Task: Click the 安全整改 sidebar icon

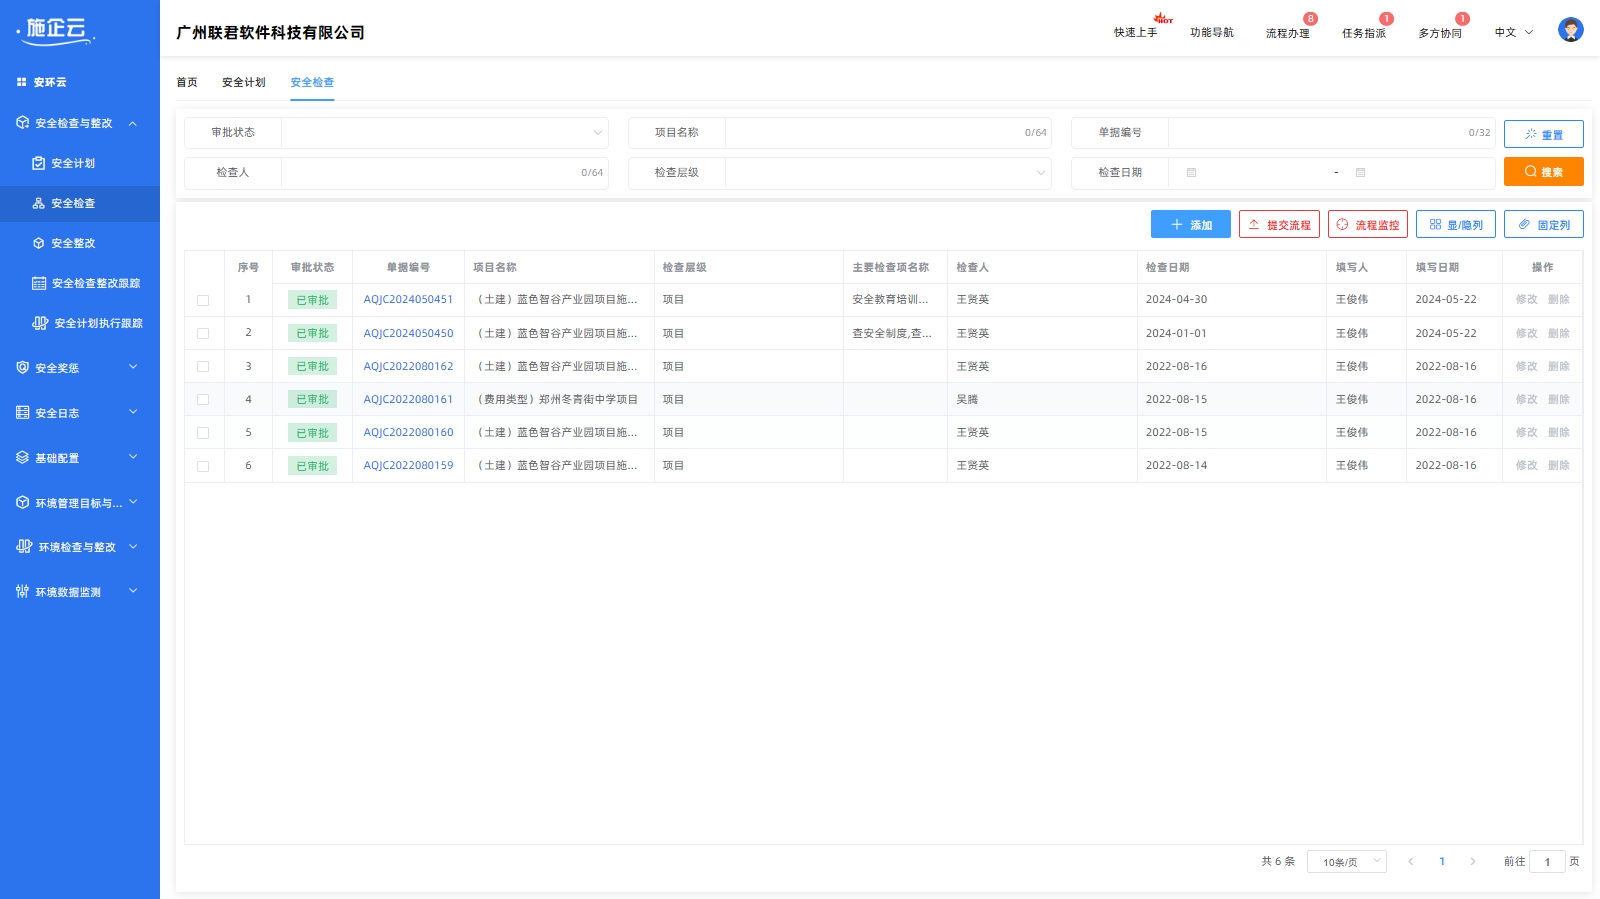Action: pyautogui.click(x=39, y=243)
